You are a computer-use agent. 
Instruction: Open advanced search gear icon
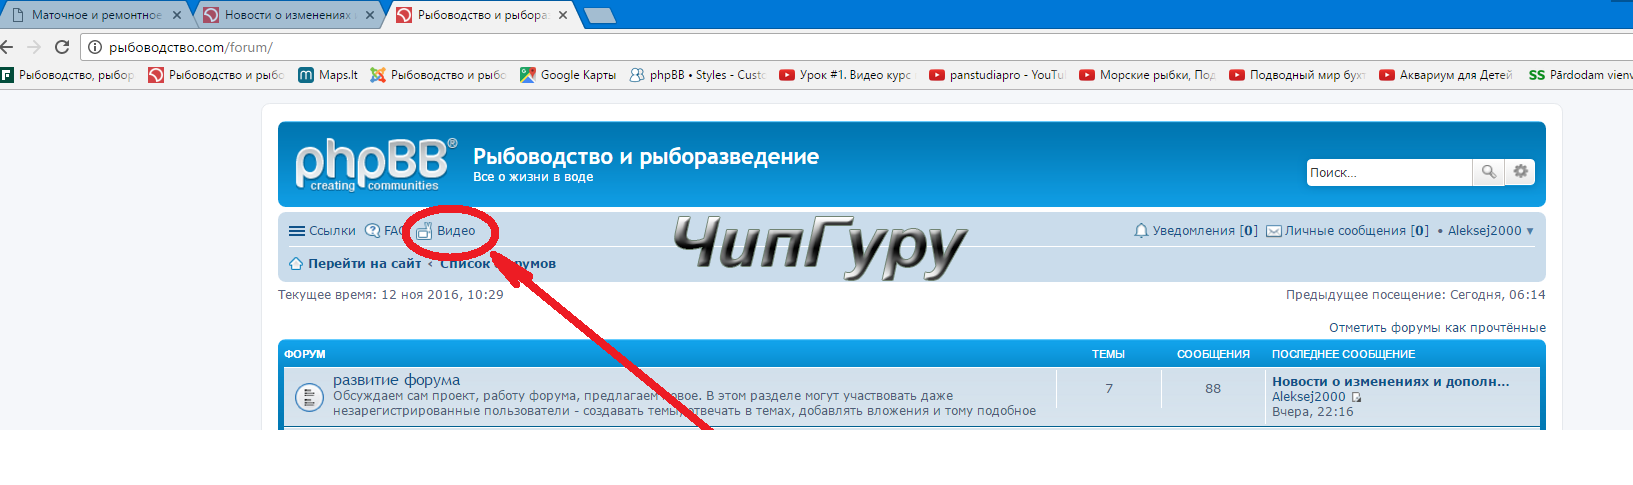click(1520, 172)
